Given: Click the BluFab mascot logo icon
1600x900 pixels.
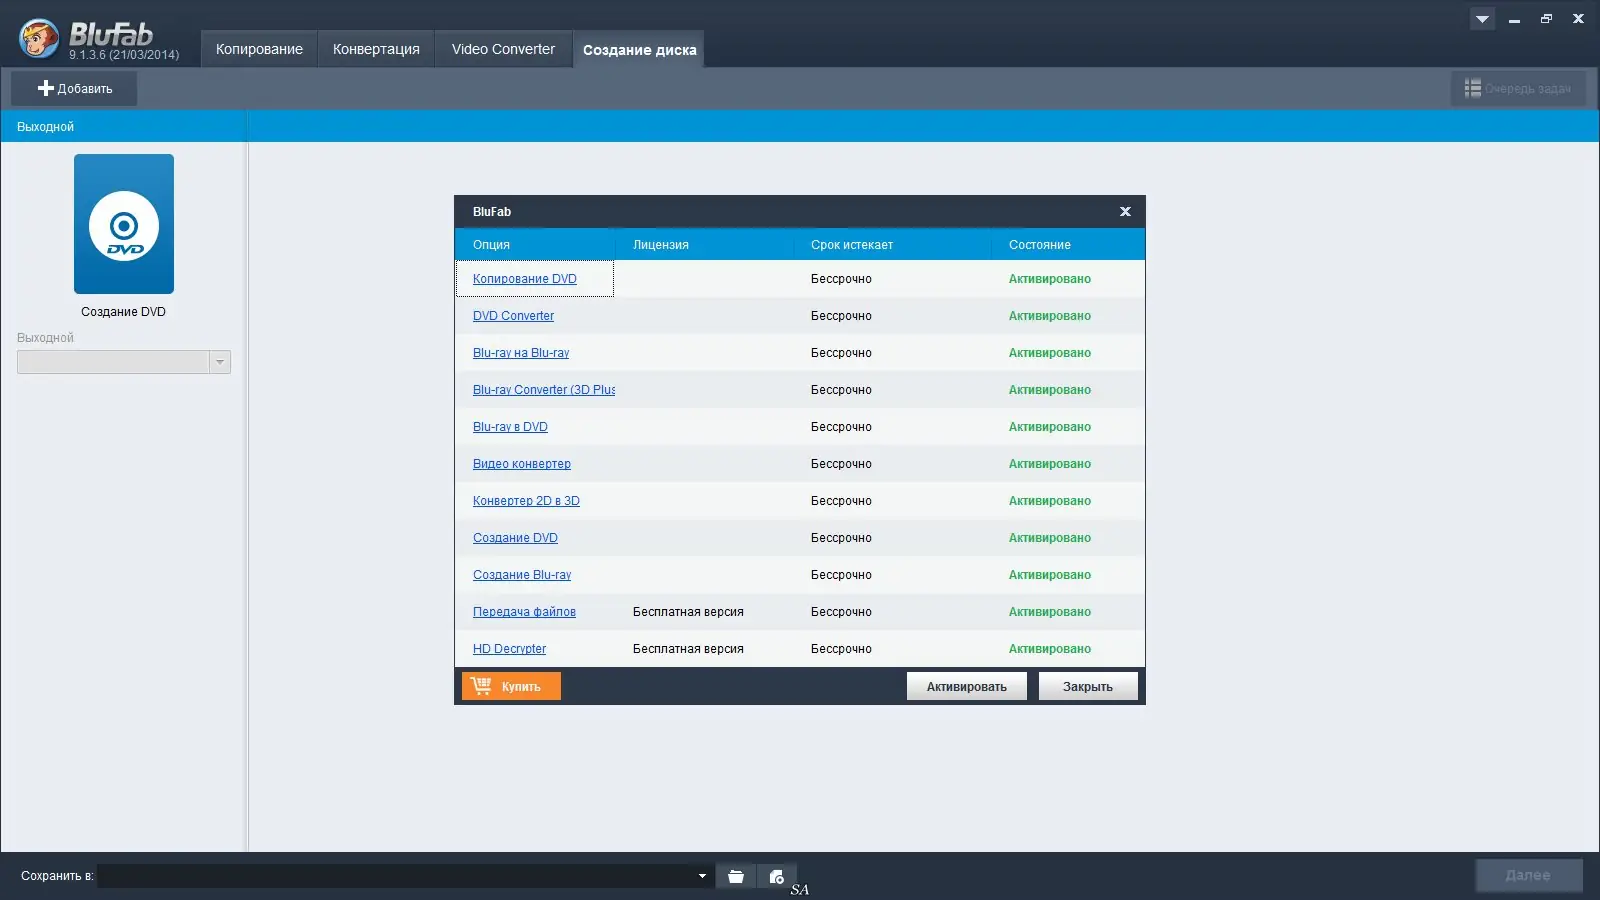Looking at the screenshot, I should (x=40, y=39).
